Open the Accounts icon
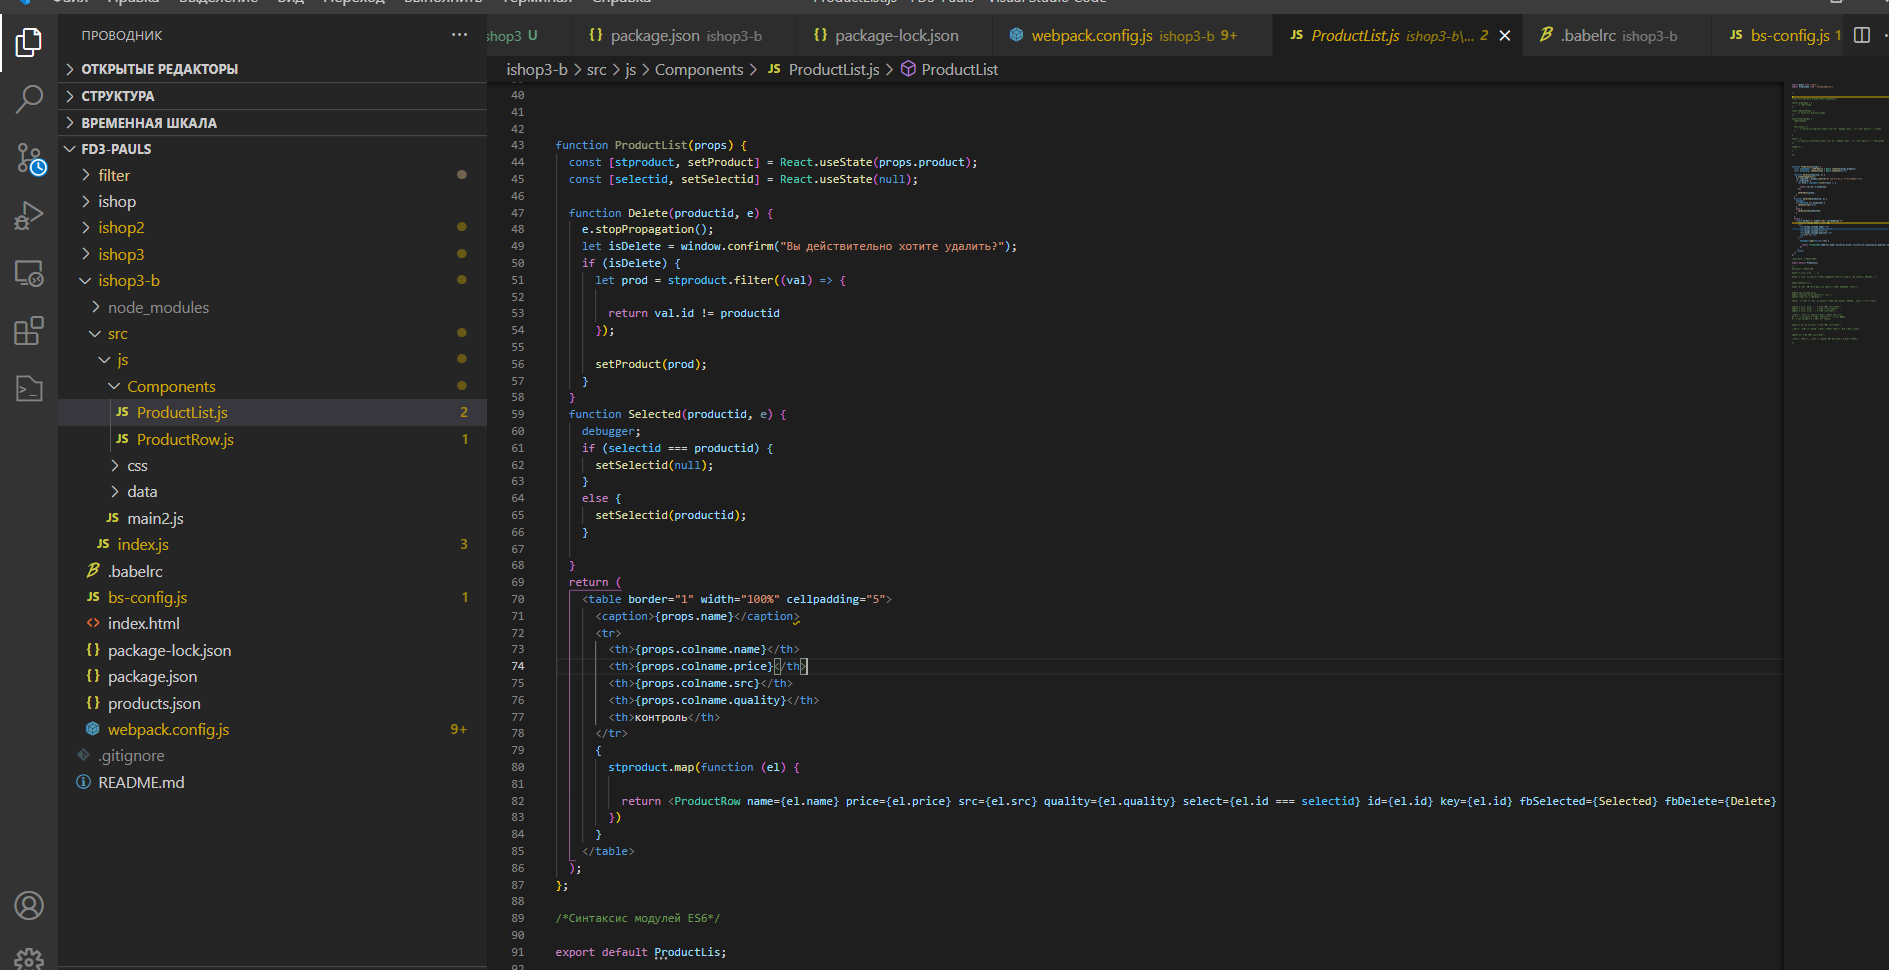Viewport: 1889px width, 970px height. [x=29, y=906]
